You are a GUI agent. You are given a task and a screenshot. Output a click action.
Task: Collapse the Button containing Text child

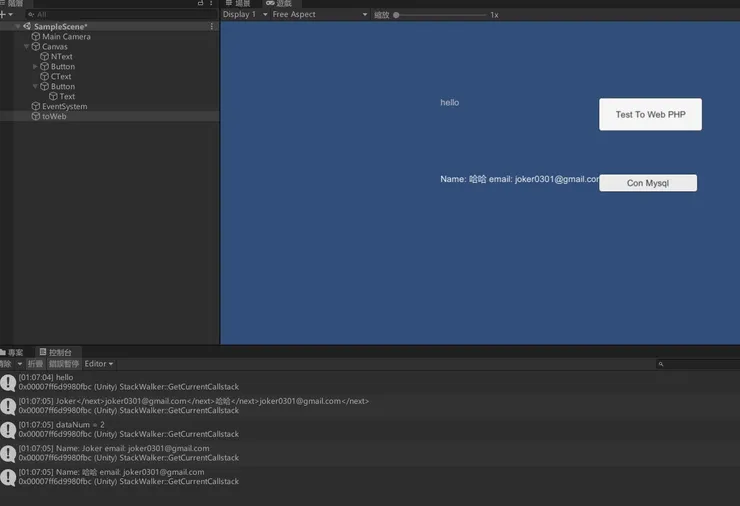click(35, 86)
